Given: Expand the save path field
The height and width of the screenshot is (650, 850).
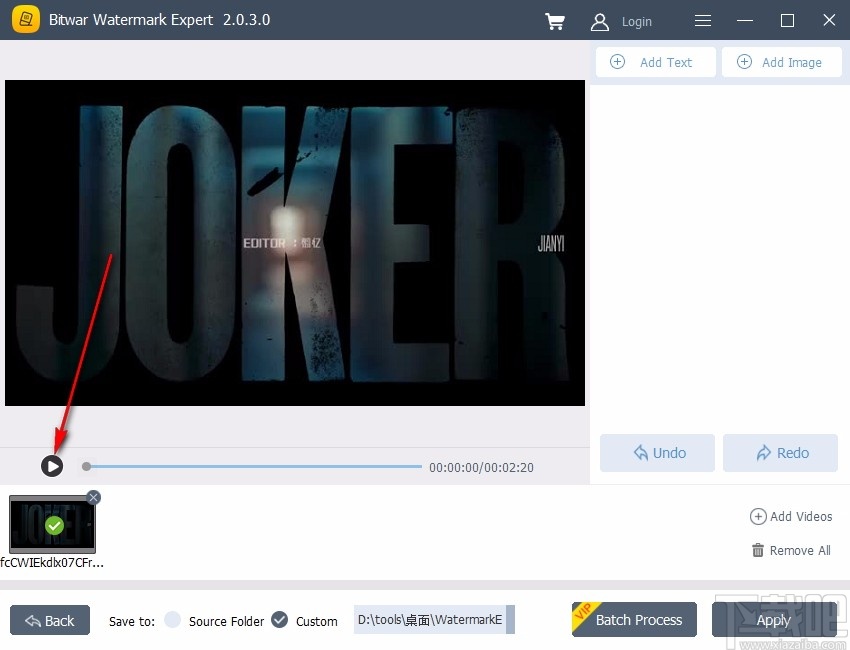Looking at the screenshot, I should tap(509, 620).
